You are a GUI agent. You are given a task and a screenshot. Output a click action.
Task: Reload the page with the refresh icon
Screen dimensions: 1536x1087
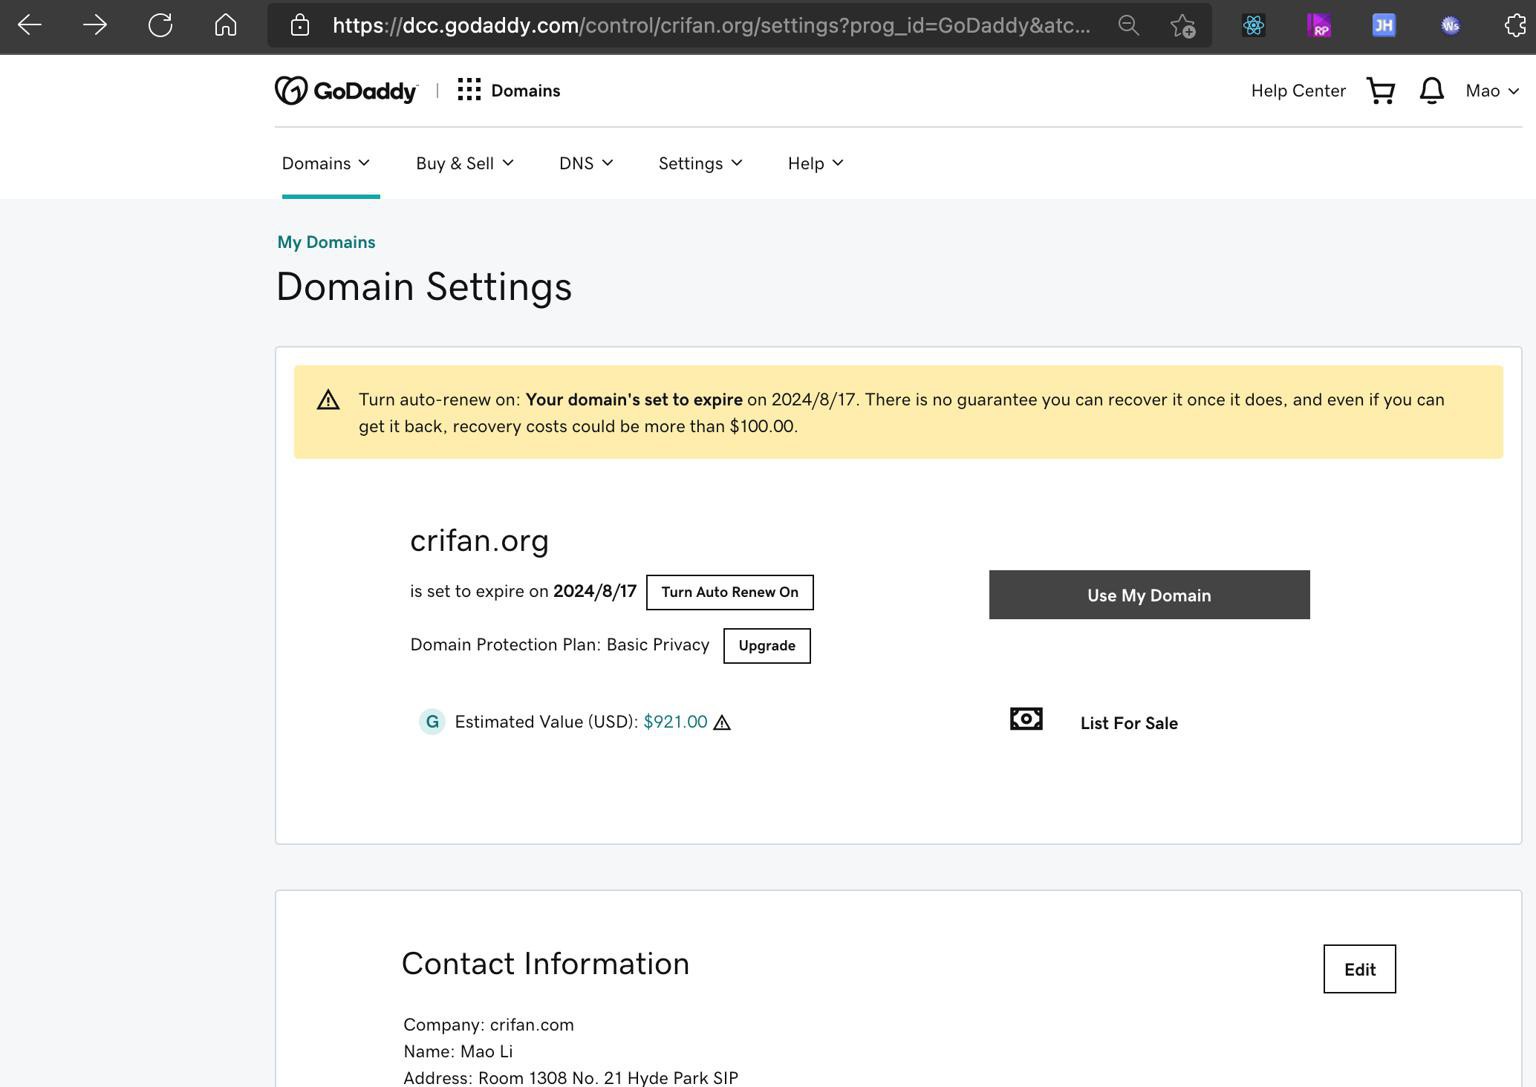160,25
